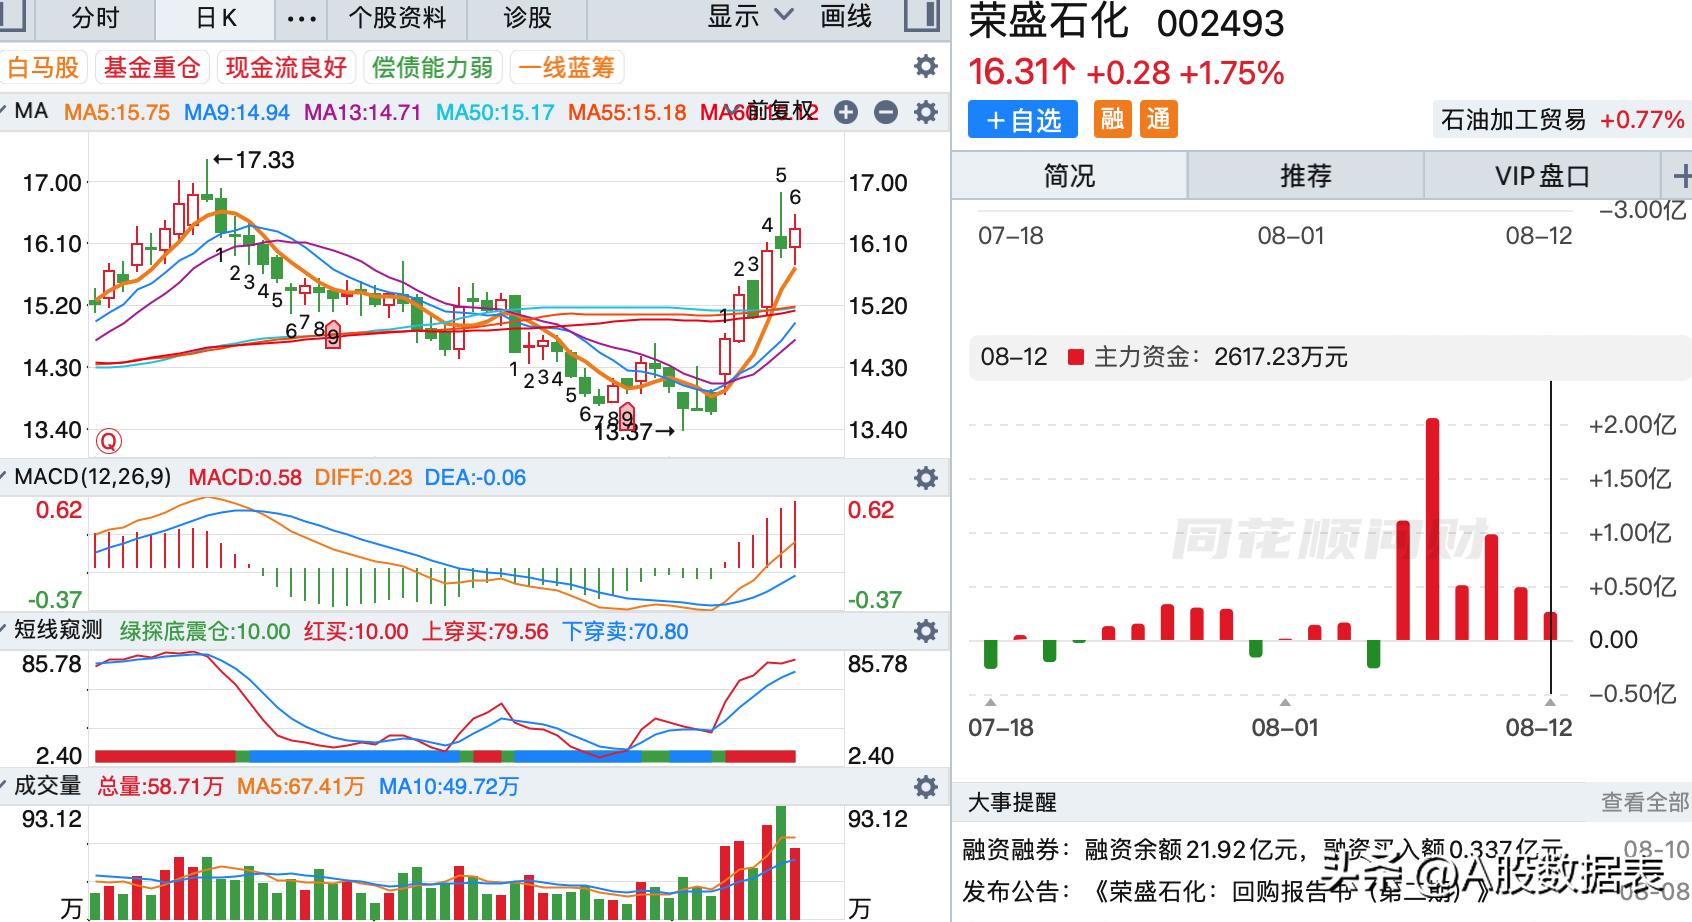Viewport: 1692px width, 922px height.
Task: Collapse the MA indicator panel triangle
Action: pyautogui.click(x=5, y=109)
